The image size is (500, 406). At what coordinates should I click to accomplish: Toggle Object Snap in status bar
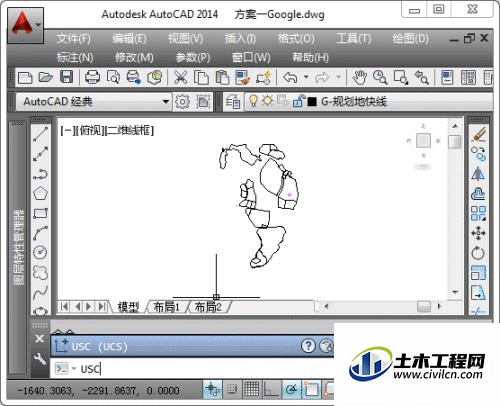tap(311, 389)
